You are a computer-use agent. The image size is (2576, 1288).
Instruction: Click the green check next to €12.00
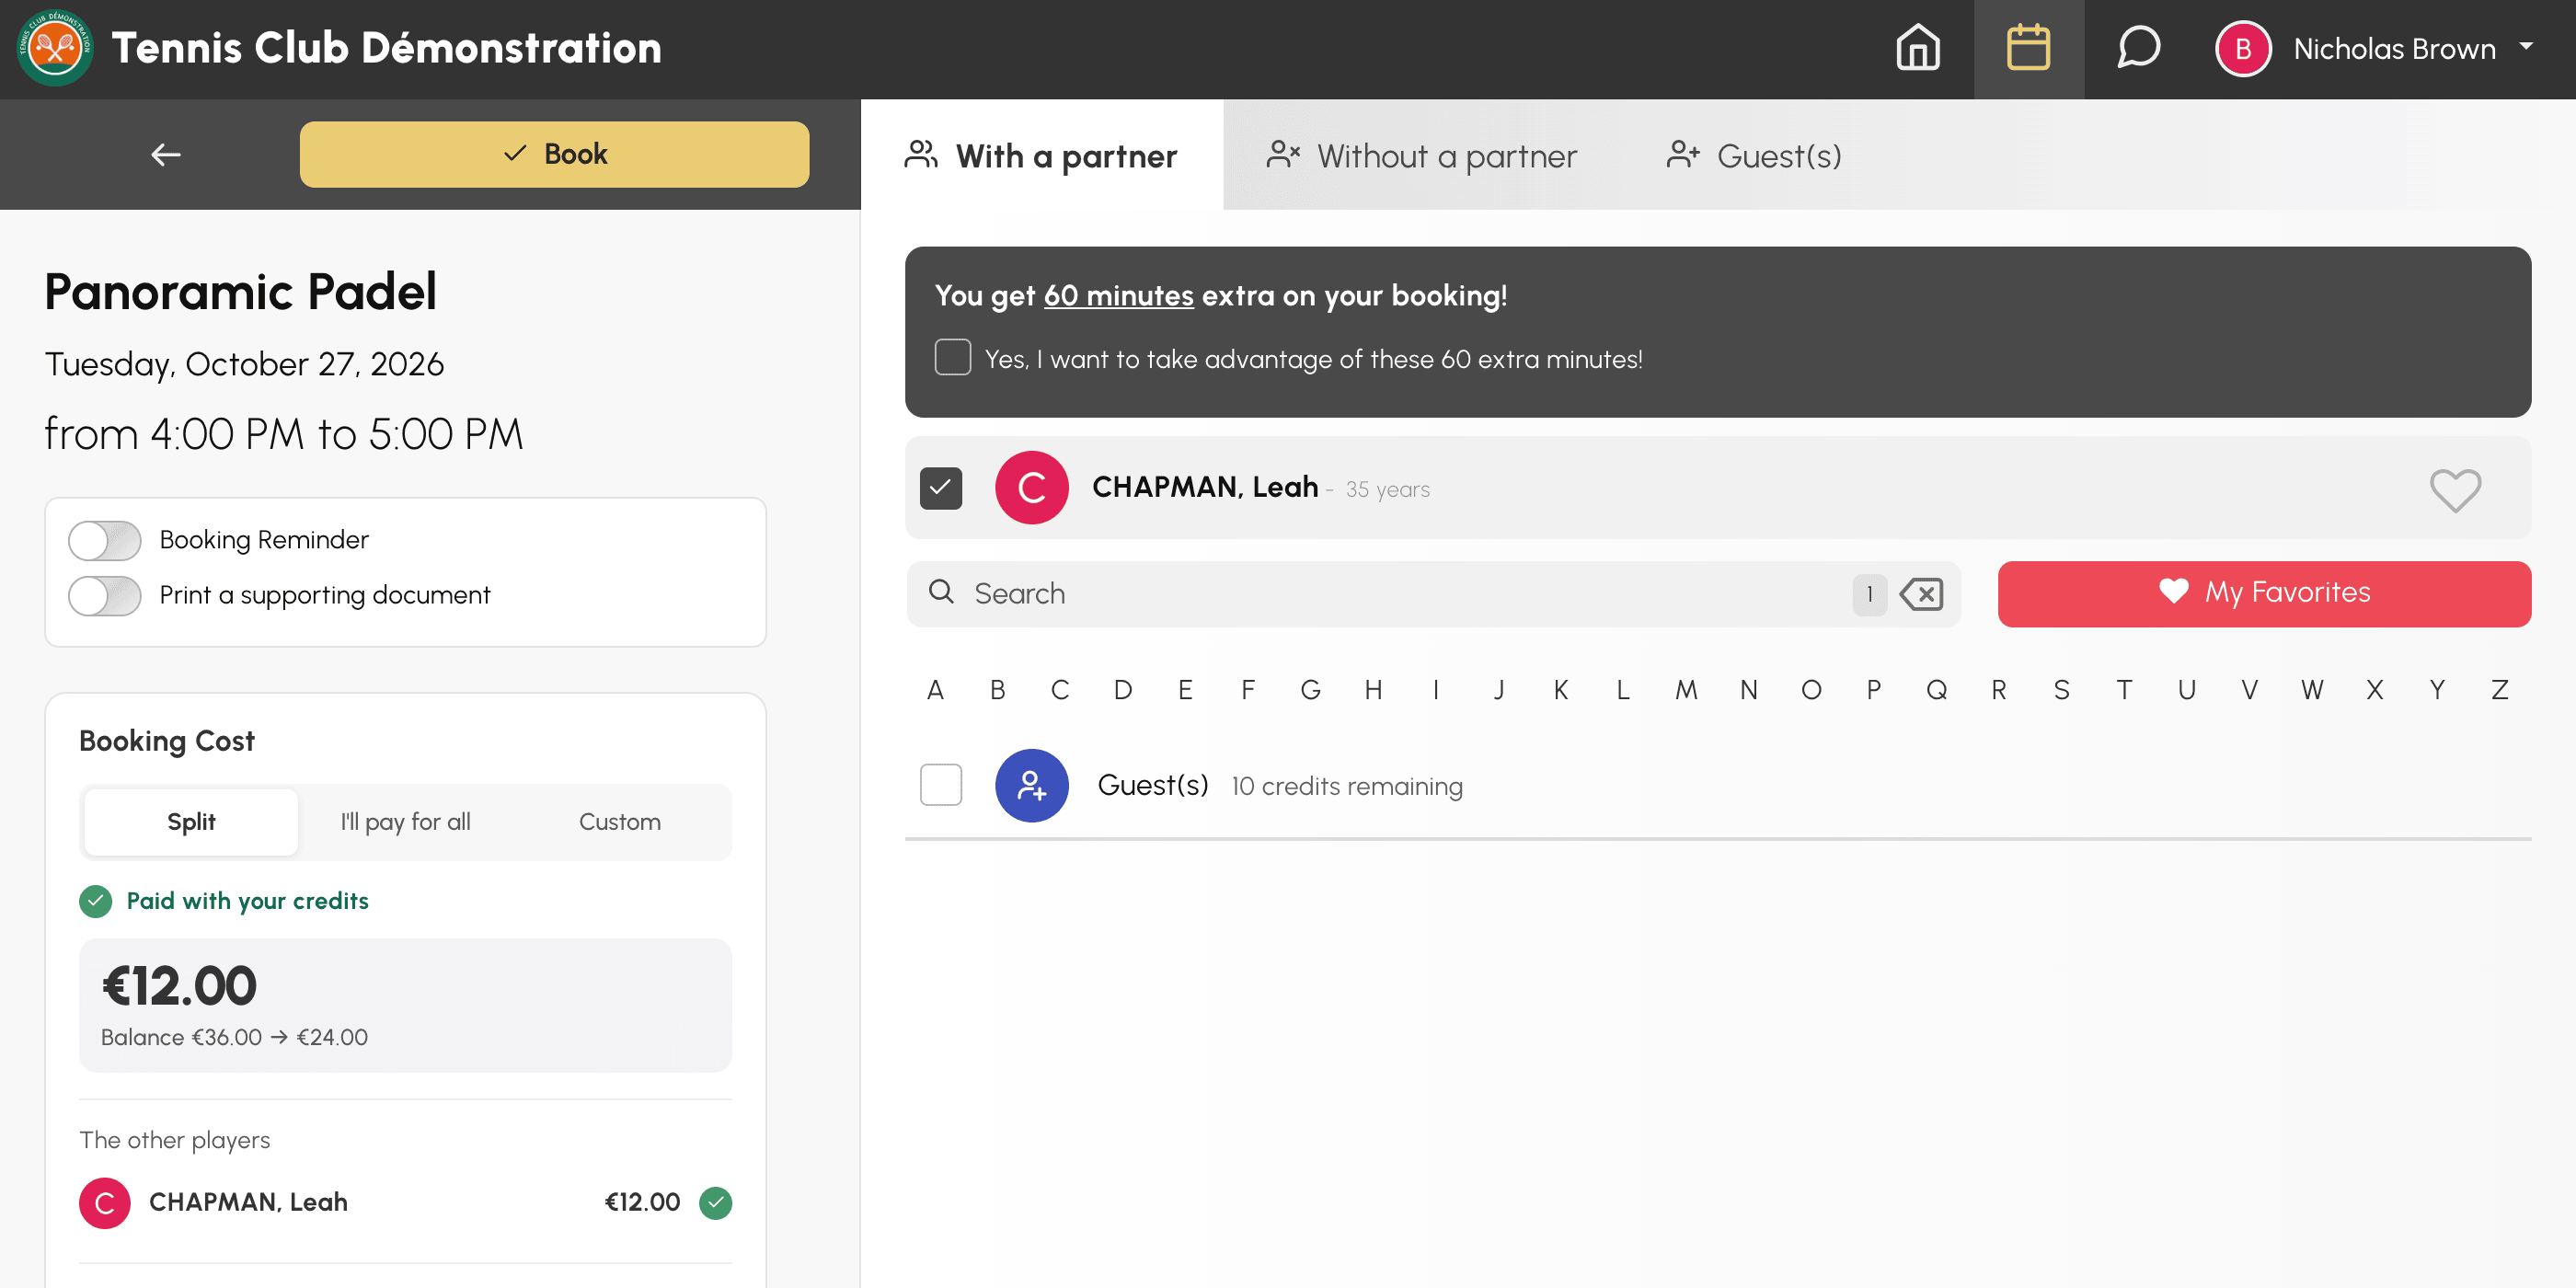(x=715, y=1202)
